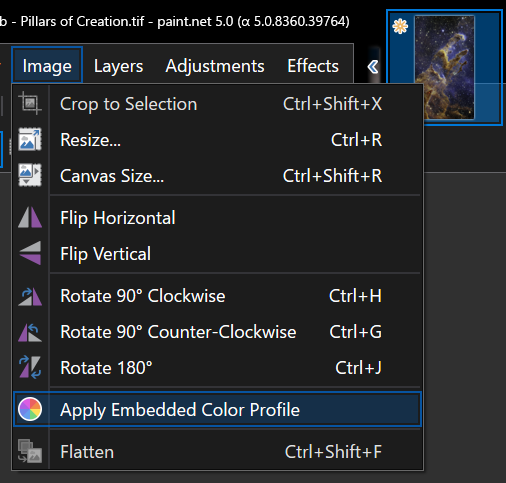Choose Canvas Size... from menu
506x483 pixels.
(x=217, y=175)
